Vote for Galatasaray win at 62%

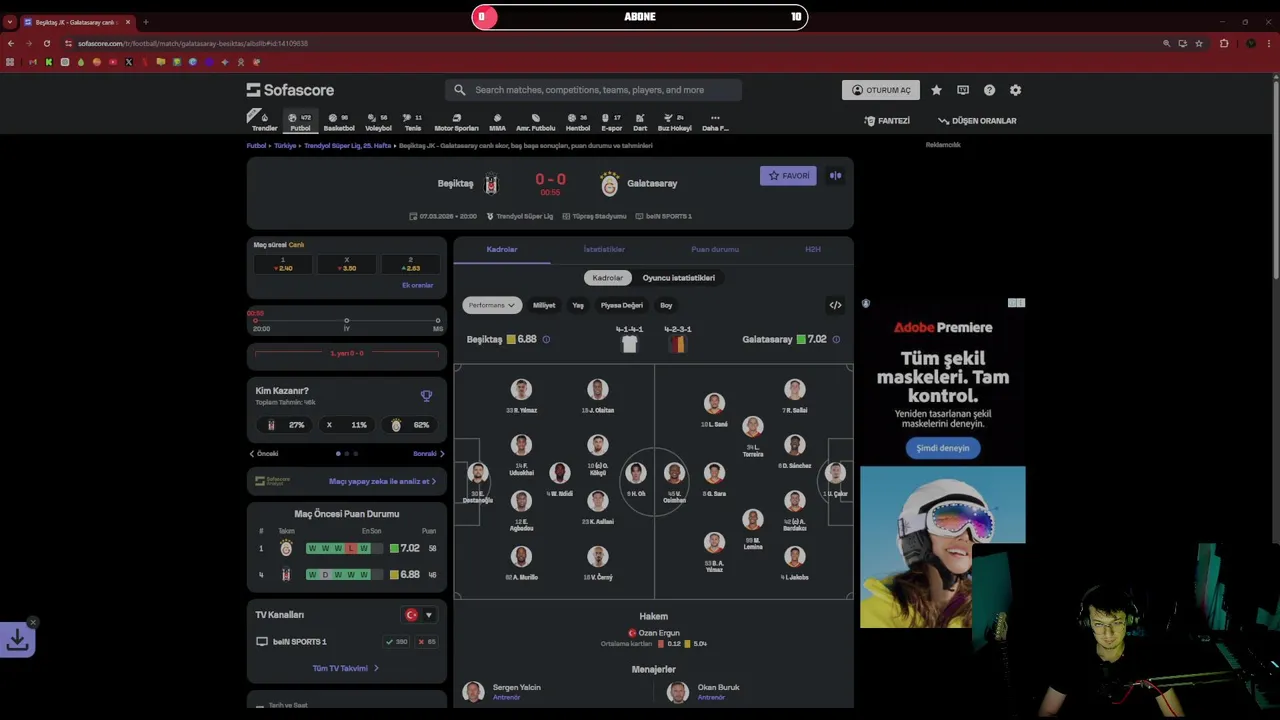click(x=409, y=425)
